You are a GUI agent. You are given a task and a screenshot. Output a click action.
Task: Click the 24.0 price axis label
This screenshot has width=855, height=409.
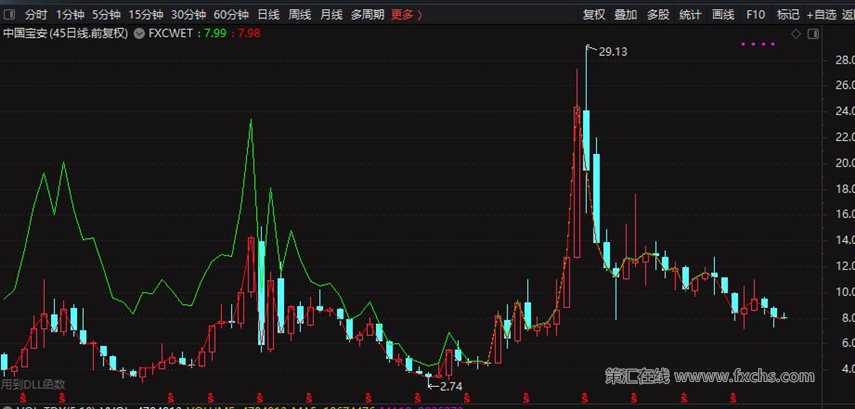point(844,111)
